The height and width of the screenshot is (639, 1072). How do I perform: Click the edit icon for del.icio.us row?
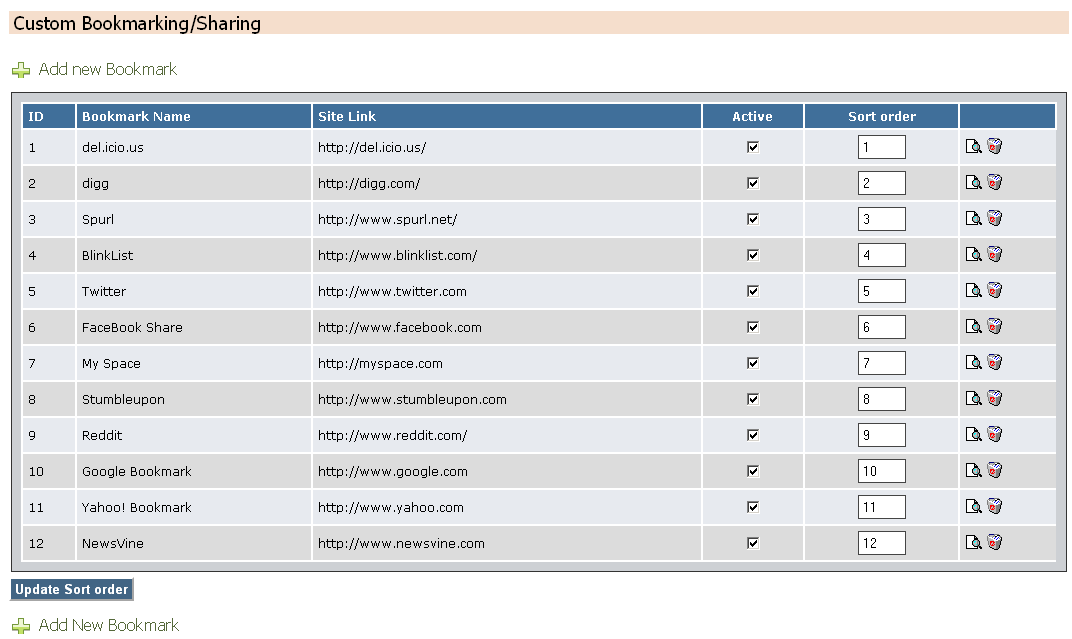tap(973, 146)
